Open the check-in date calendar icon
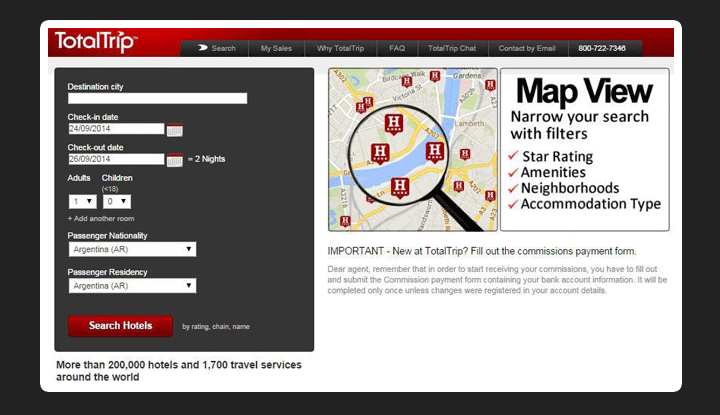The image size is (720, 415). (x=174, y=130)
